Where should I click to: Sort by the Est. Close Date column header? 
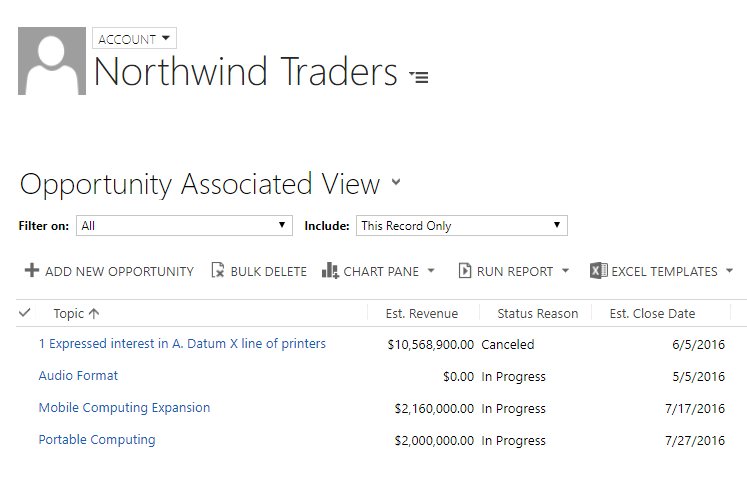(x=653, y=313)
